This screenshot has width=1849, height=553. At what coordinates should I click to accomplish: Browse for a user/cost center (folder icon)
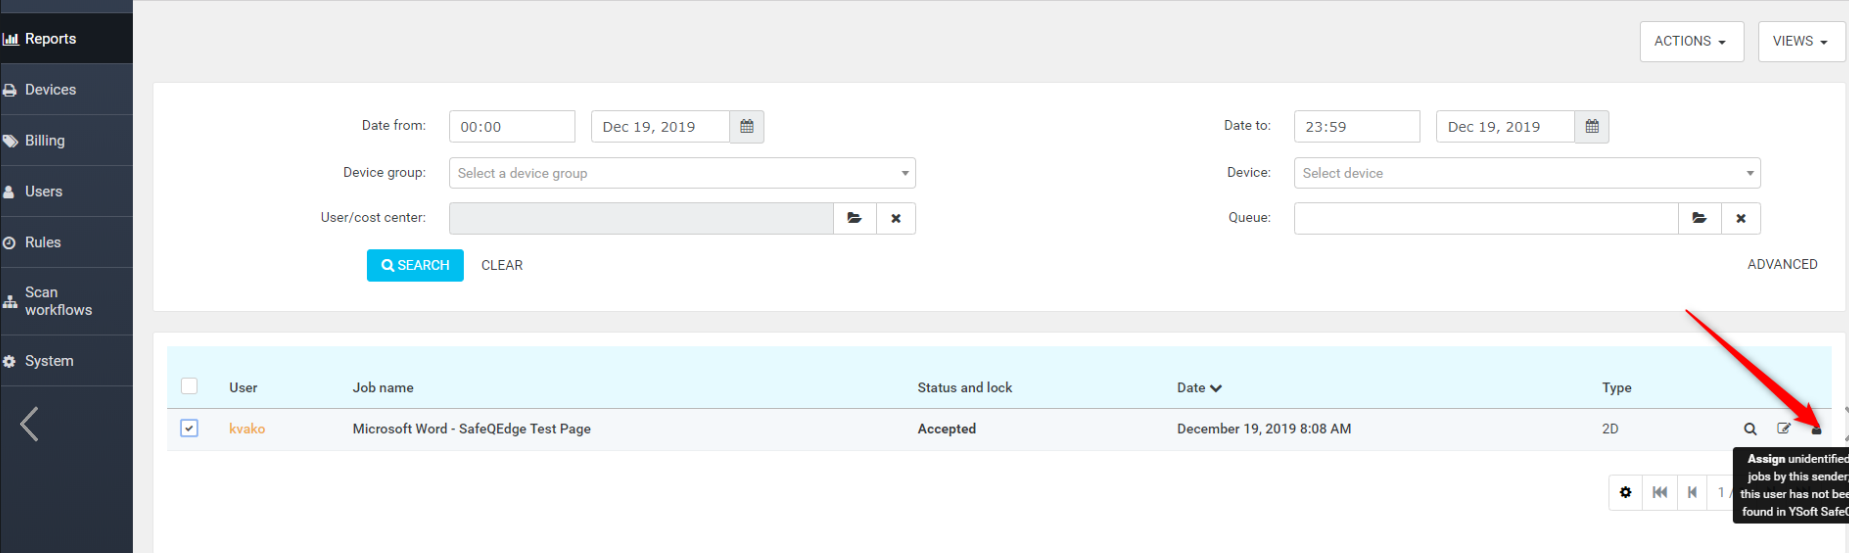[854, 218]
